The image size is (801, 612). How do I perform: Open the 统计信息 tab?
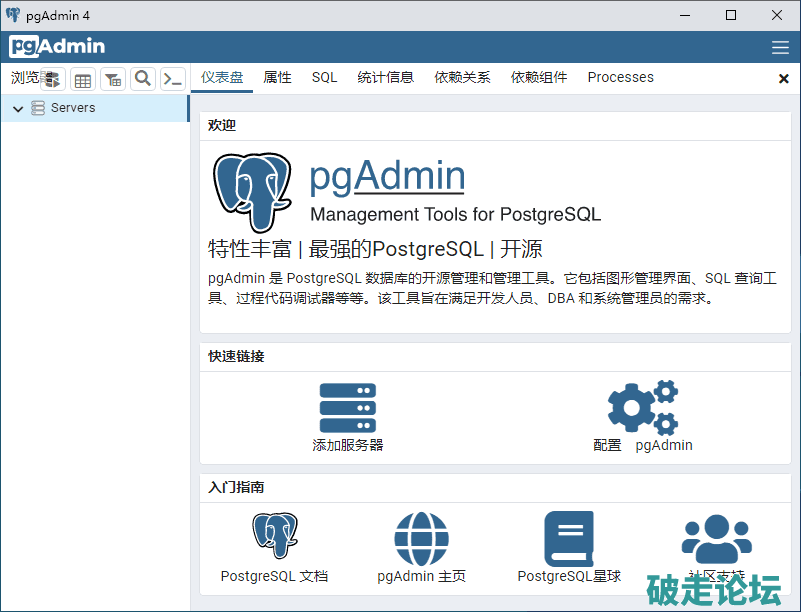[385, 78]
